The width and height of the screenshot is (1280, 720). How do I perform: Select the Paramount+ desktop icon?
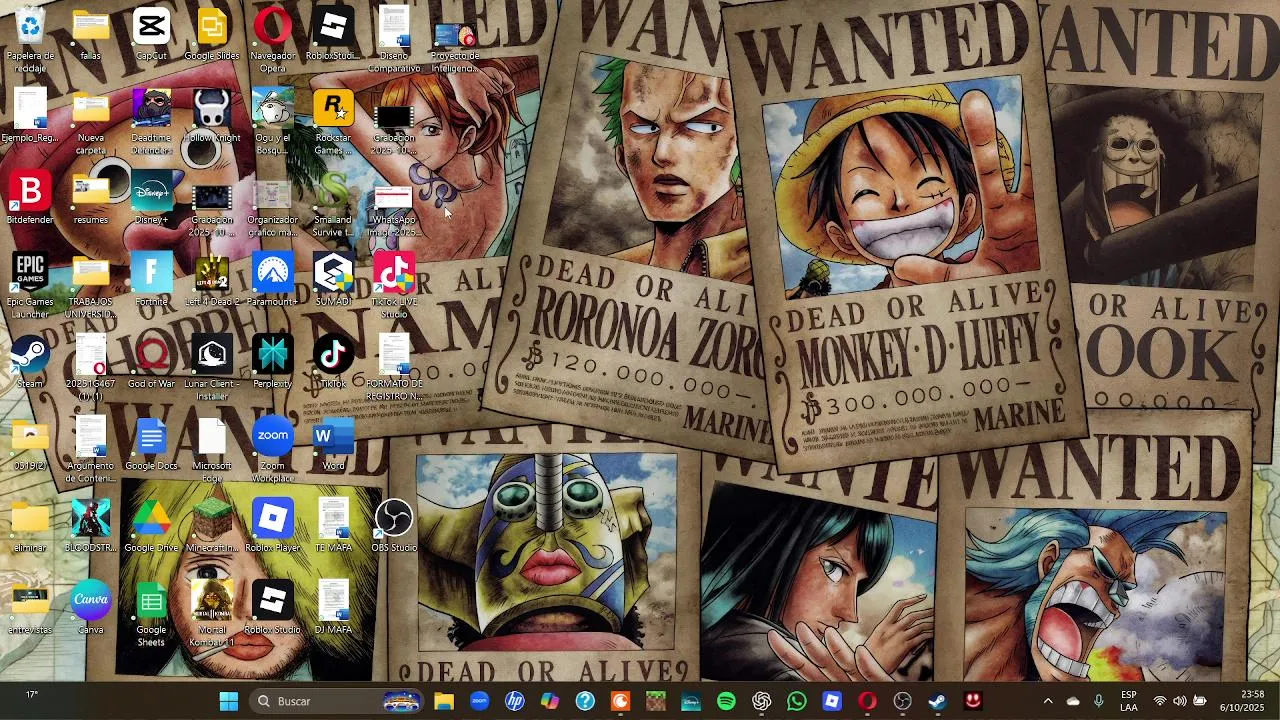(x=272, y=281)
